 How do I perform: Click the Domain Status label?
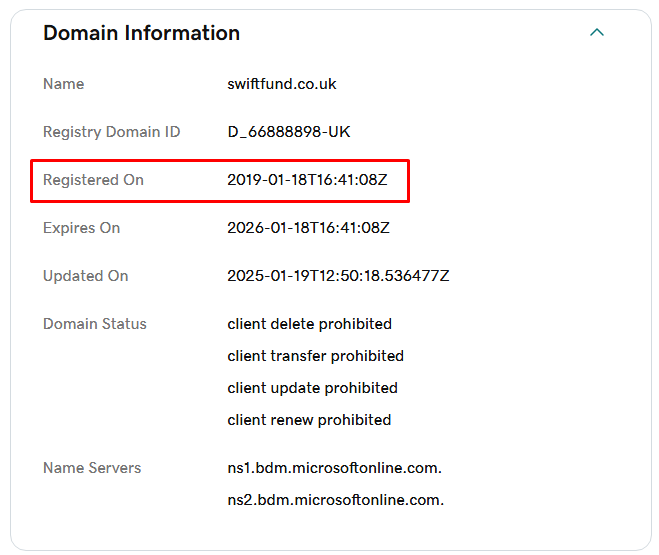click(x=95, y=324)
